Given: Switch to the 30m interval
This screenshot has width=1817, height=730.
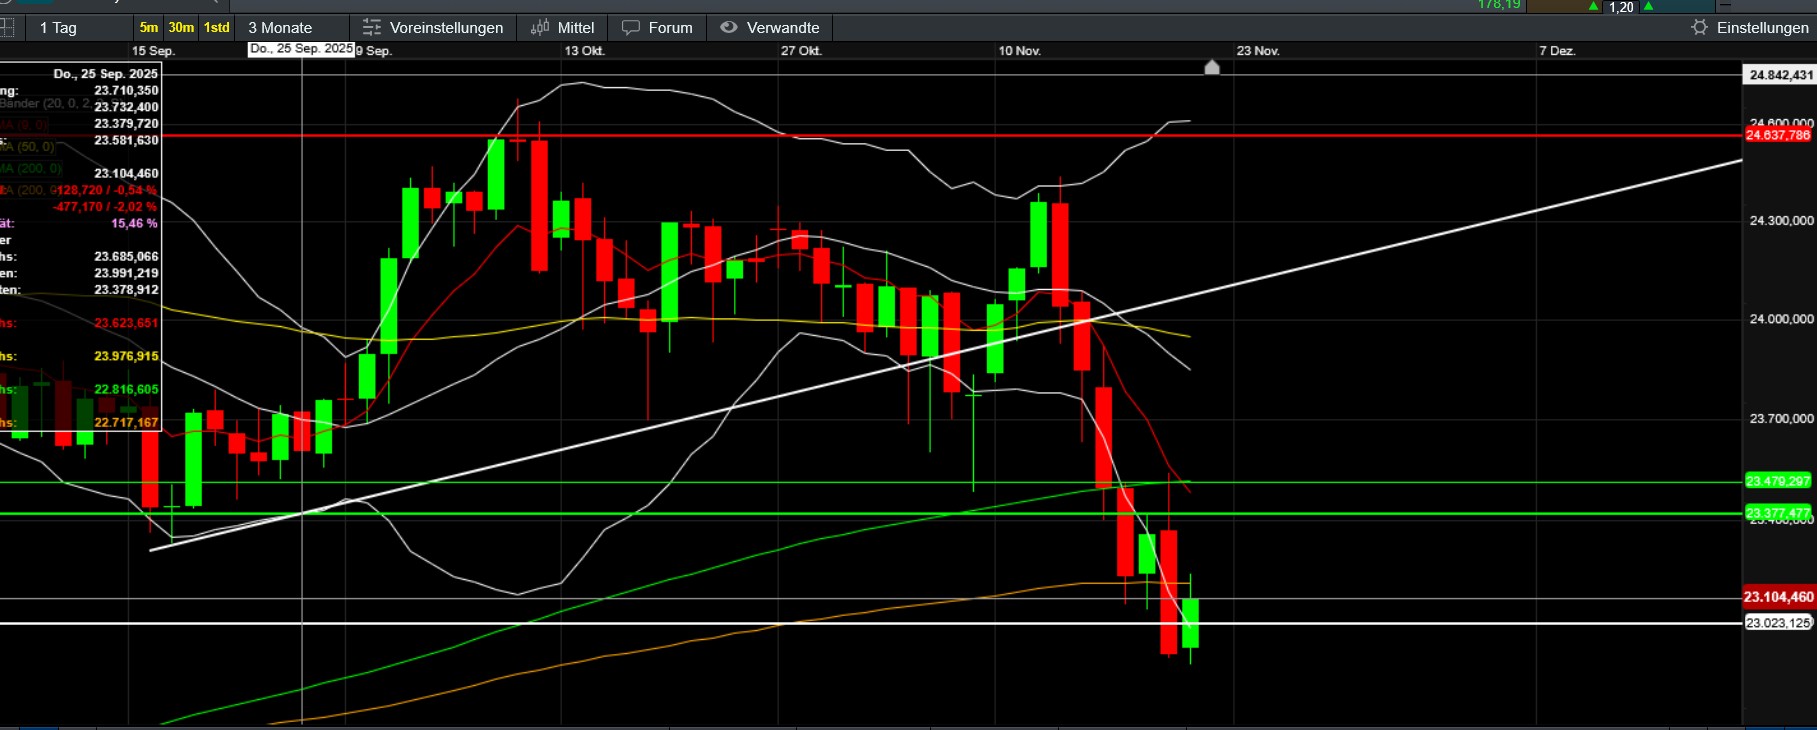Looking at the screenshot, I should (x=181, y=28).
